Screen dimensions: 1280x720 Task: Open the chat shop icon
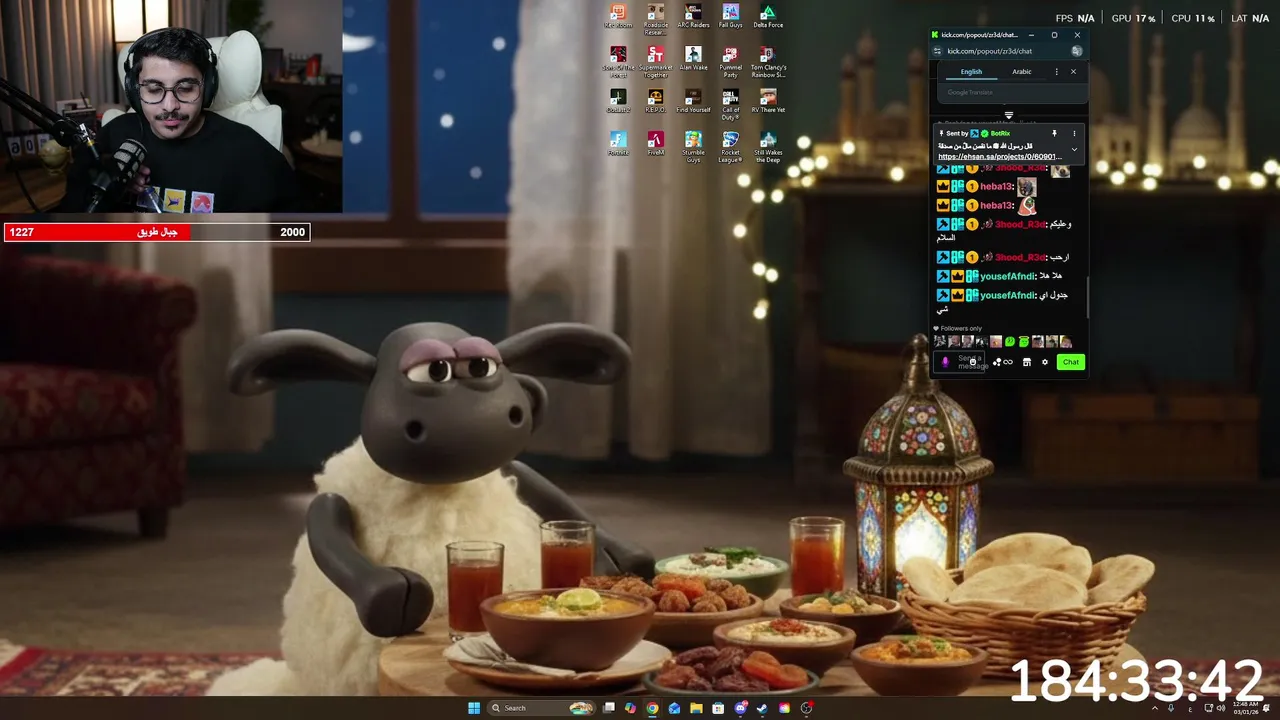click(1027, 362)
